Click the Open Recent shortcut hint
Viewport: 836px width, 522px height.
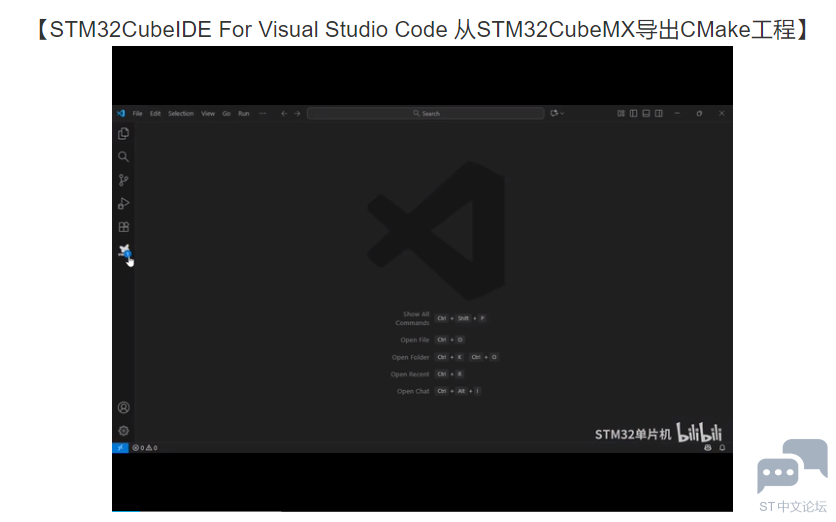tap(427, 374)
